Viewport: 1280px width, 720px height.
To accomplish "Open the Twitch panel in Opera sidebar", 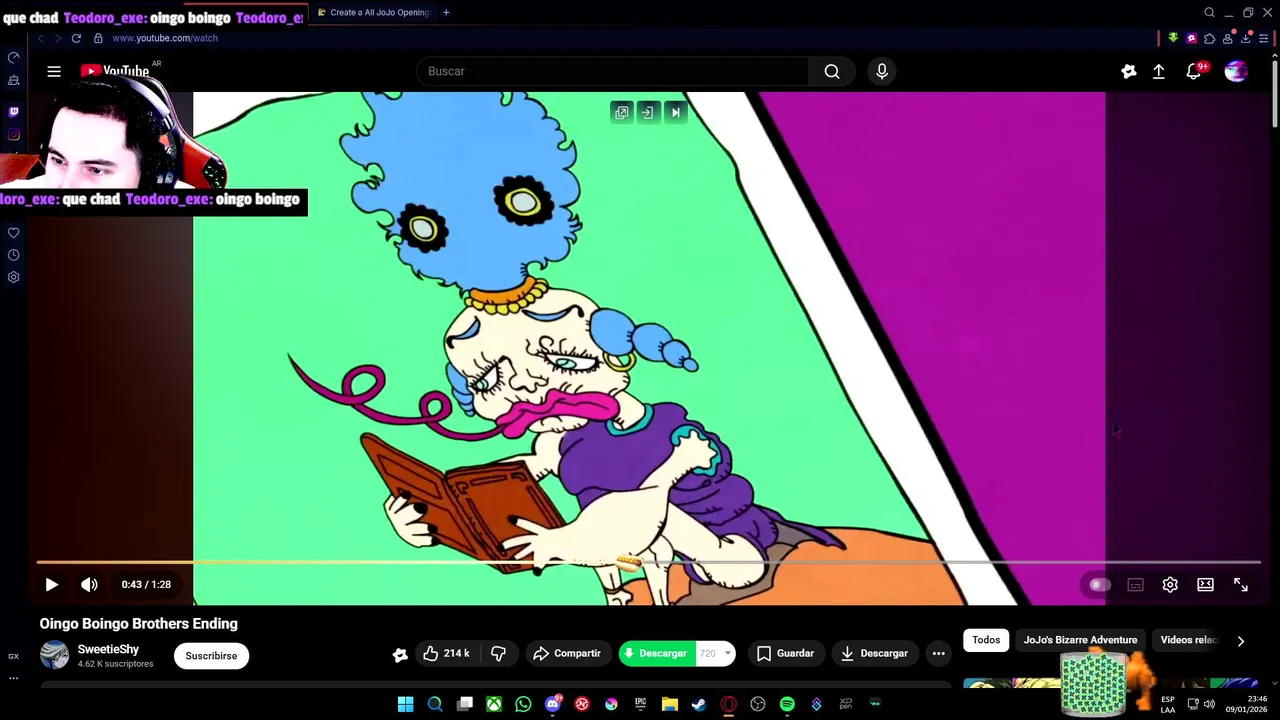I will click(x=14, y=112).
